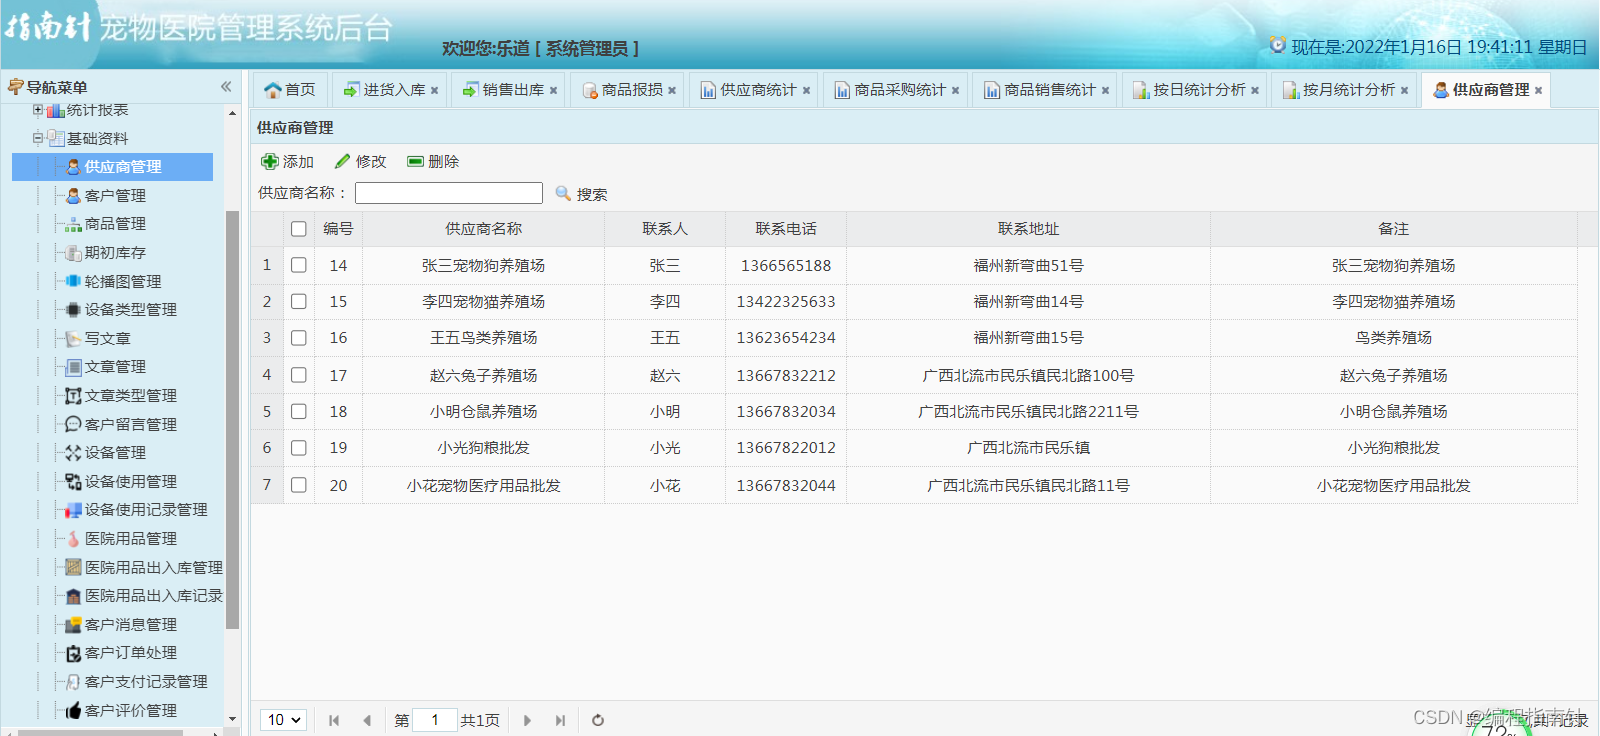1600x736 pixels.
Task: Click the 商品管理 icon in sidebar
Action: coord(73,224)
